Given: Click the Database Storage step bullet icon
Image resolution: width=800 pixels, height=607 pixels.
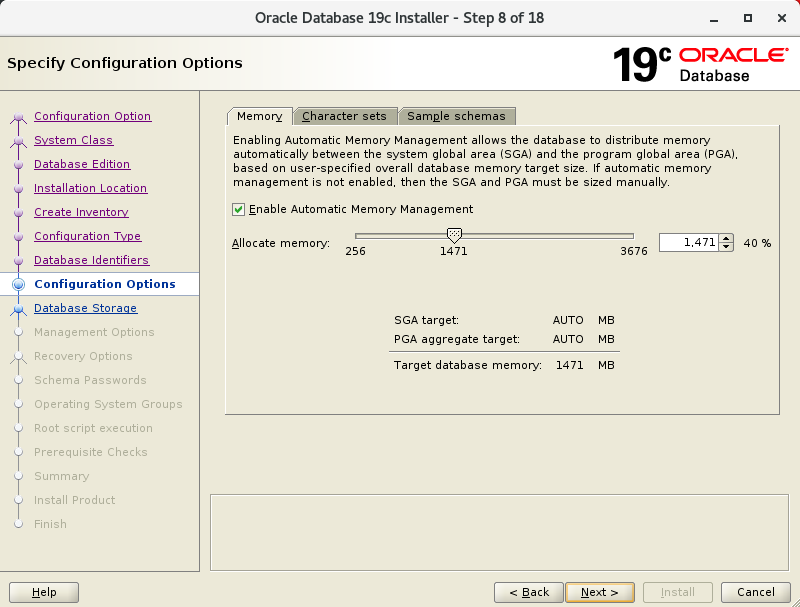Looking at the screenshot, I should 18,309.
